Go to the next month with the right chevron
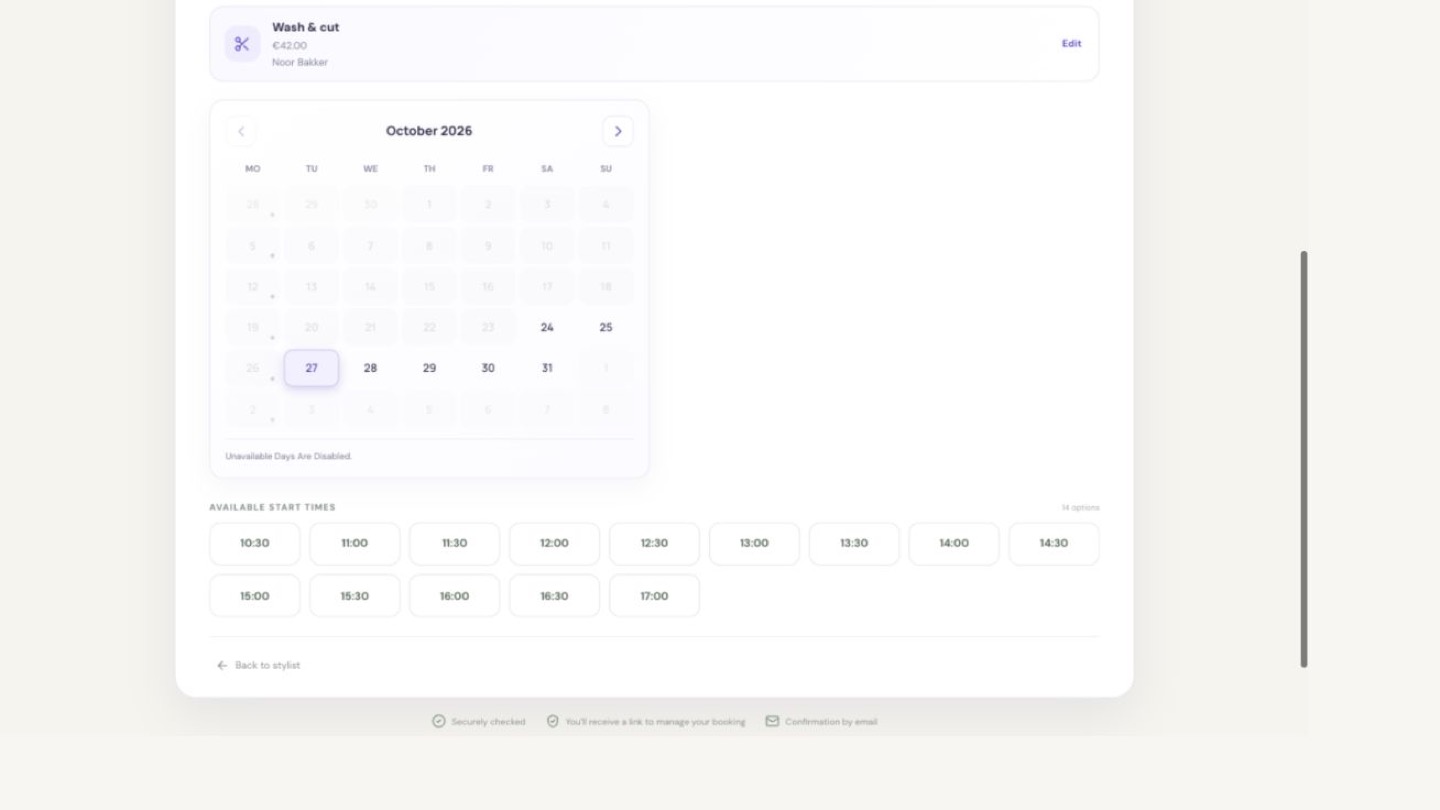The width and height of the screenshot is (1440, 810). tap(618, 131)
